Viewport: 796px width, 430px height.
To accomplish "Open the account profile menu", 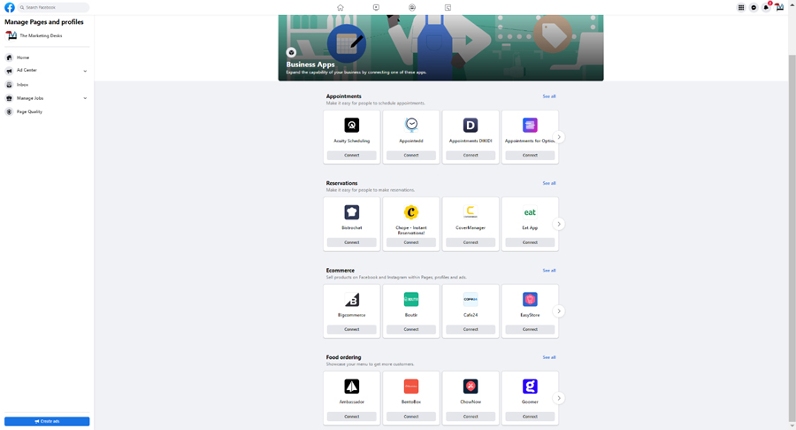I will point(779,8).
